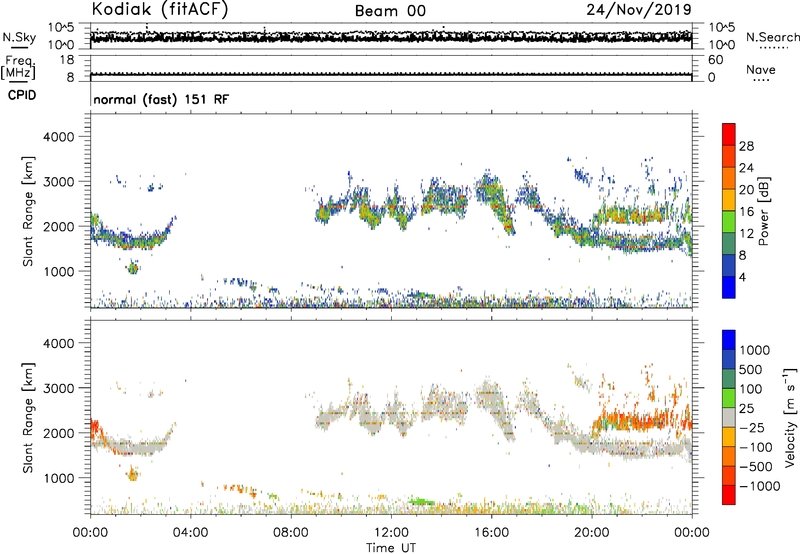
Task: Click the gray band of the velocity colorbar
Action: (729, 417)
